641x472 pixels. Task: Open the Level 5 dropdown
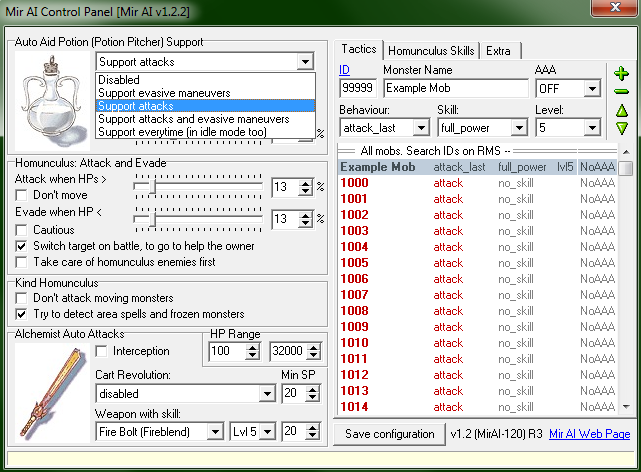[x=592, y=128]
